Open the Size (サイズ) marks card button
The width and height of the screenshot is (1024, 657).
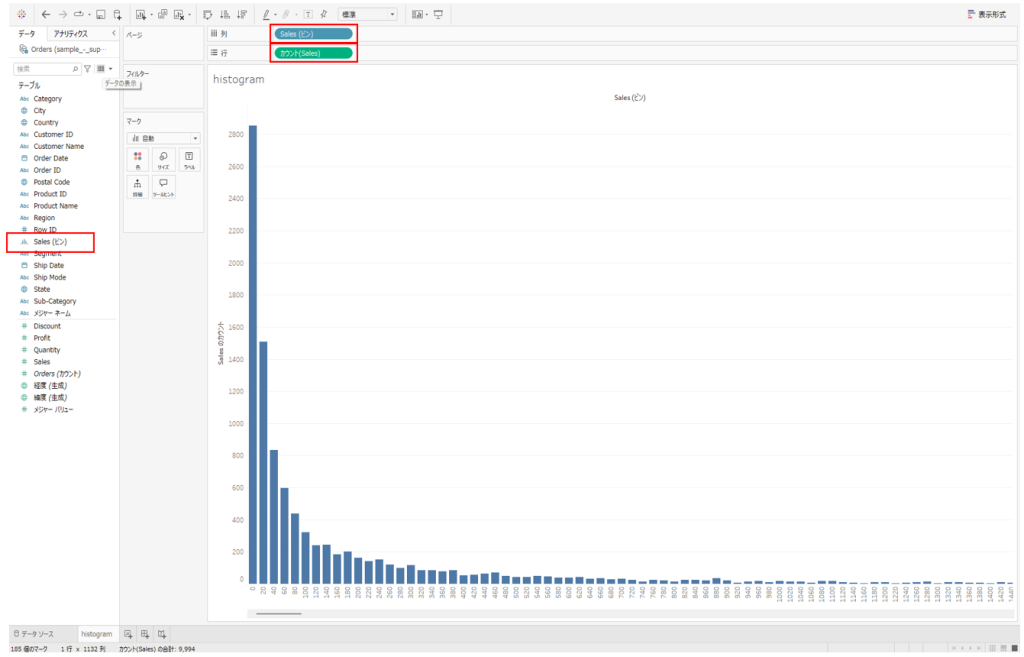(163, 160)
